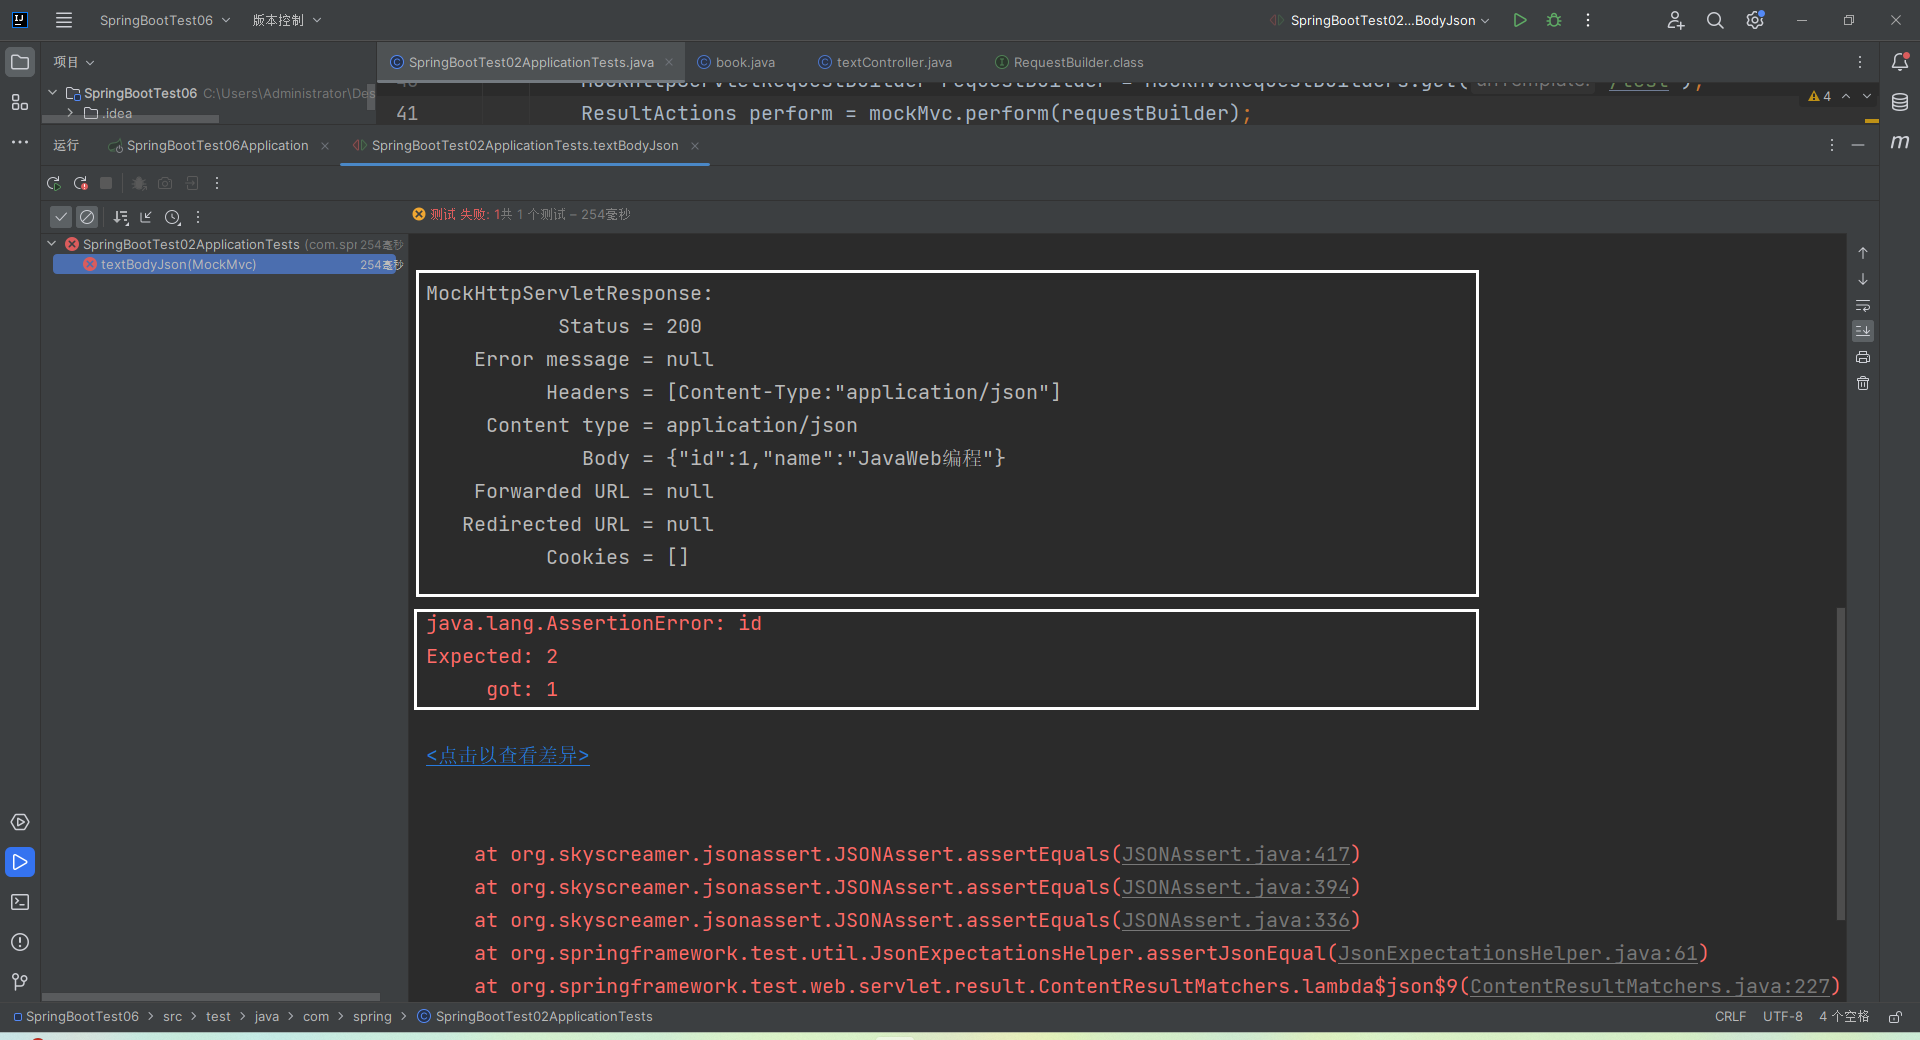This screenshot has width=1920, height=1040.
Task: Open JSONAssert.java:417 stack trace link
Action: tap(1236, 854)
